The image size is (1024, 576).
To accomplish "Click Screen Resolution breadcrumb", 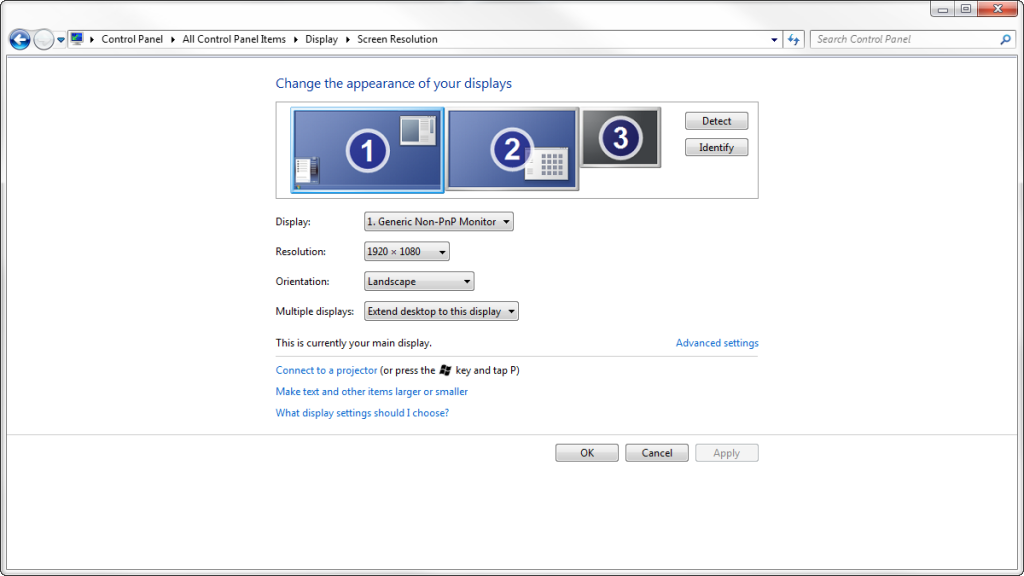I will tap(397, 39).
